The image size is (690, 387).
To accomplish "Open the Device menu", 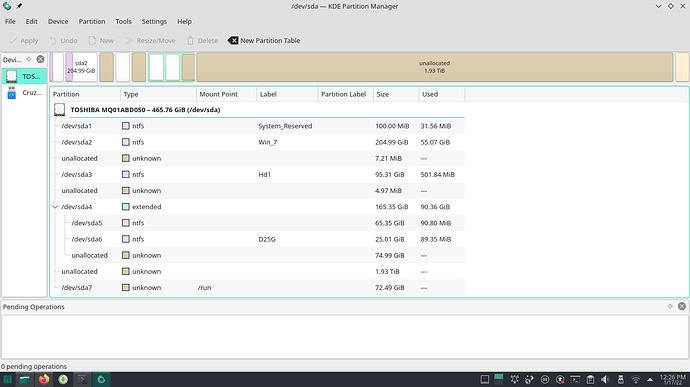I will point(58,22).
